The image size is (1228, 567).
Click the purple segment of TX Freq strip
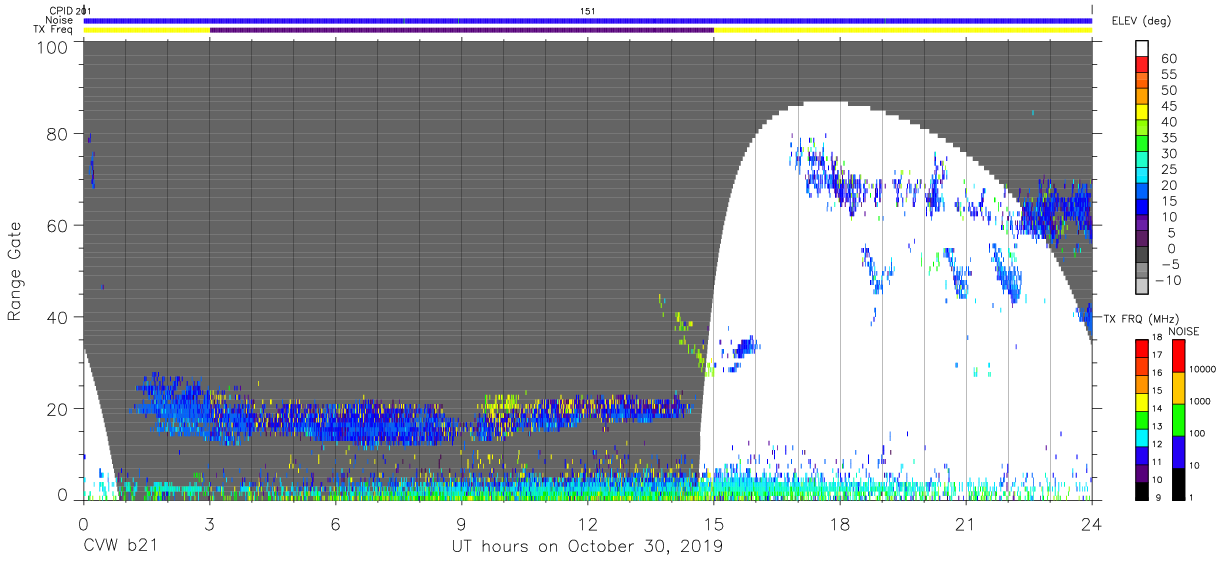[x=462, y=30]
